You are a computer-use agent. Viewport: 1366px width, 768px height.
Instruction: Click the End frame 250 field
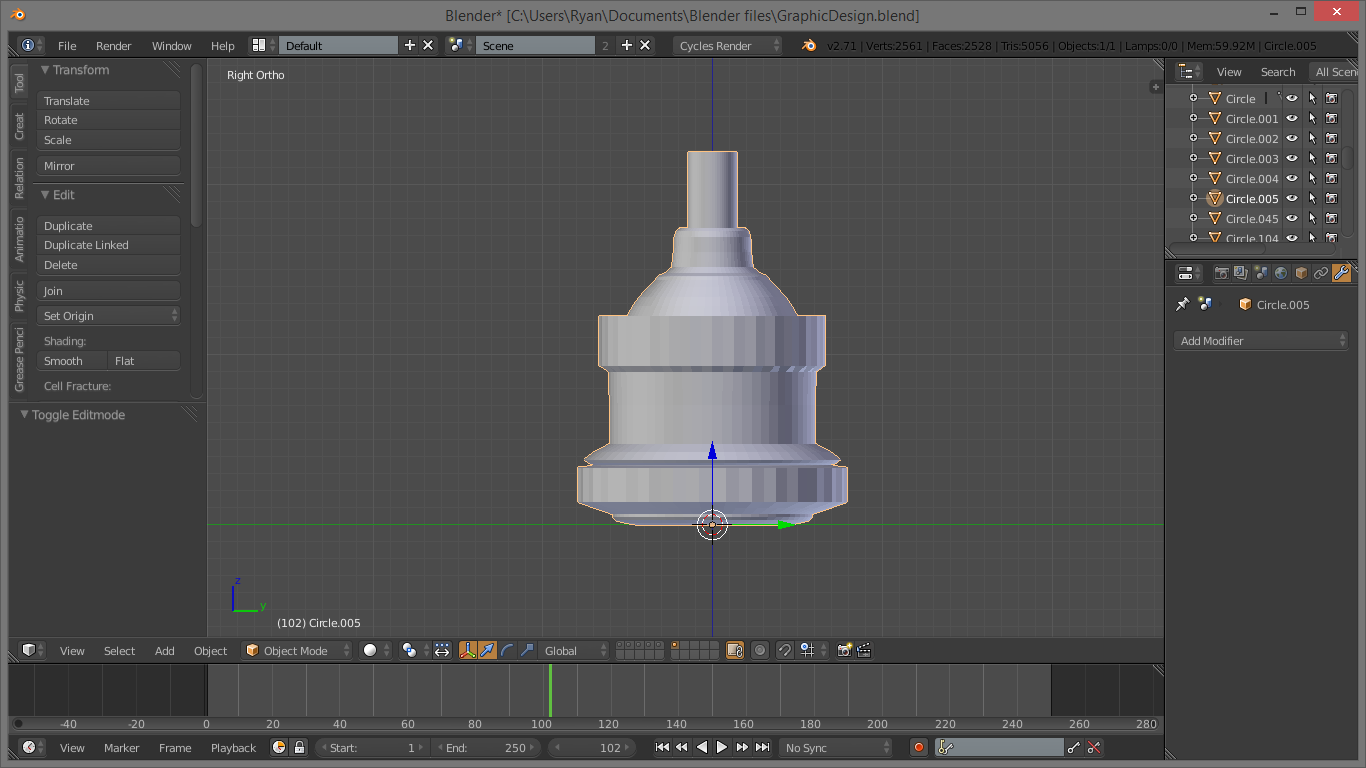click(x=487, y=747)
